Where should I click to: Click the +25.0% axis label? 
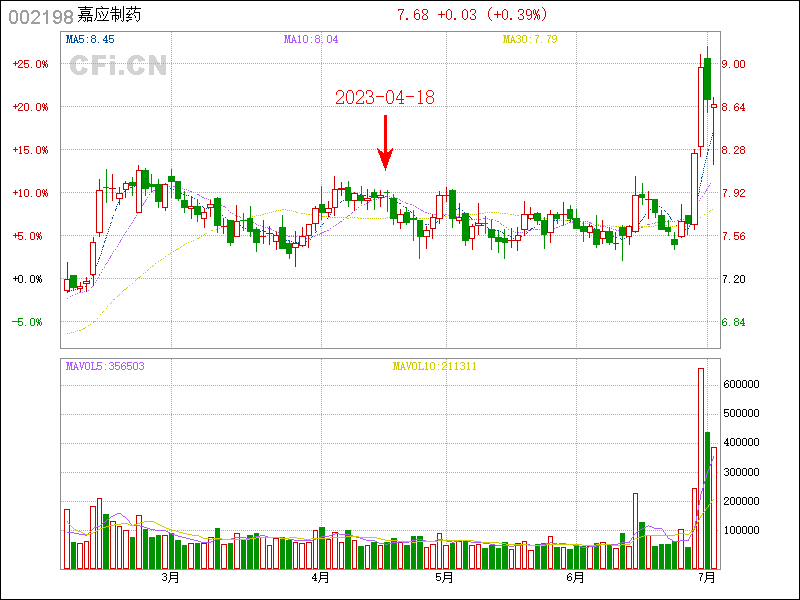coord(31,64)
